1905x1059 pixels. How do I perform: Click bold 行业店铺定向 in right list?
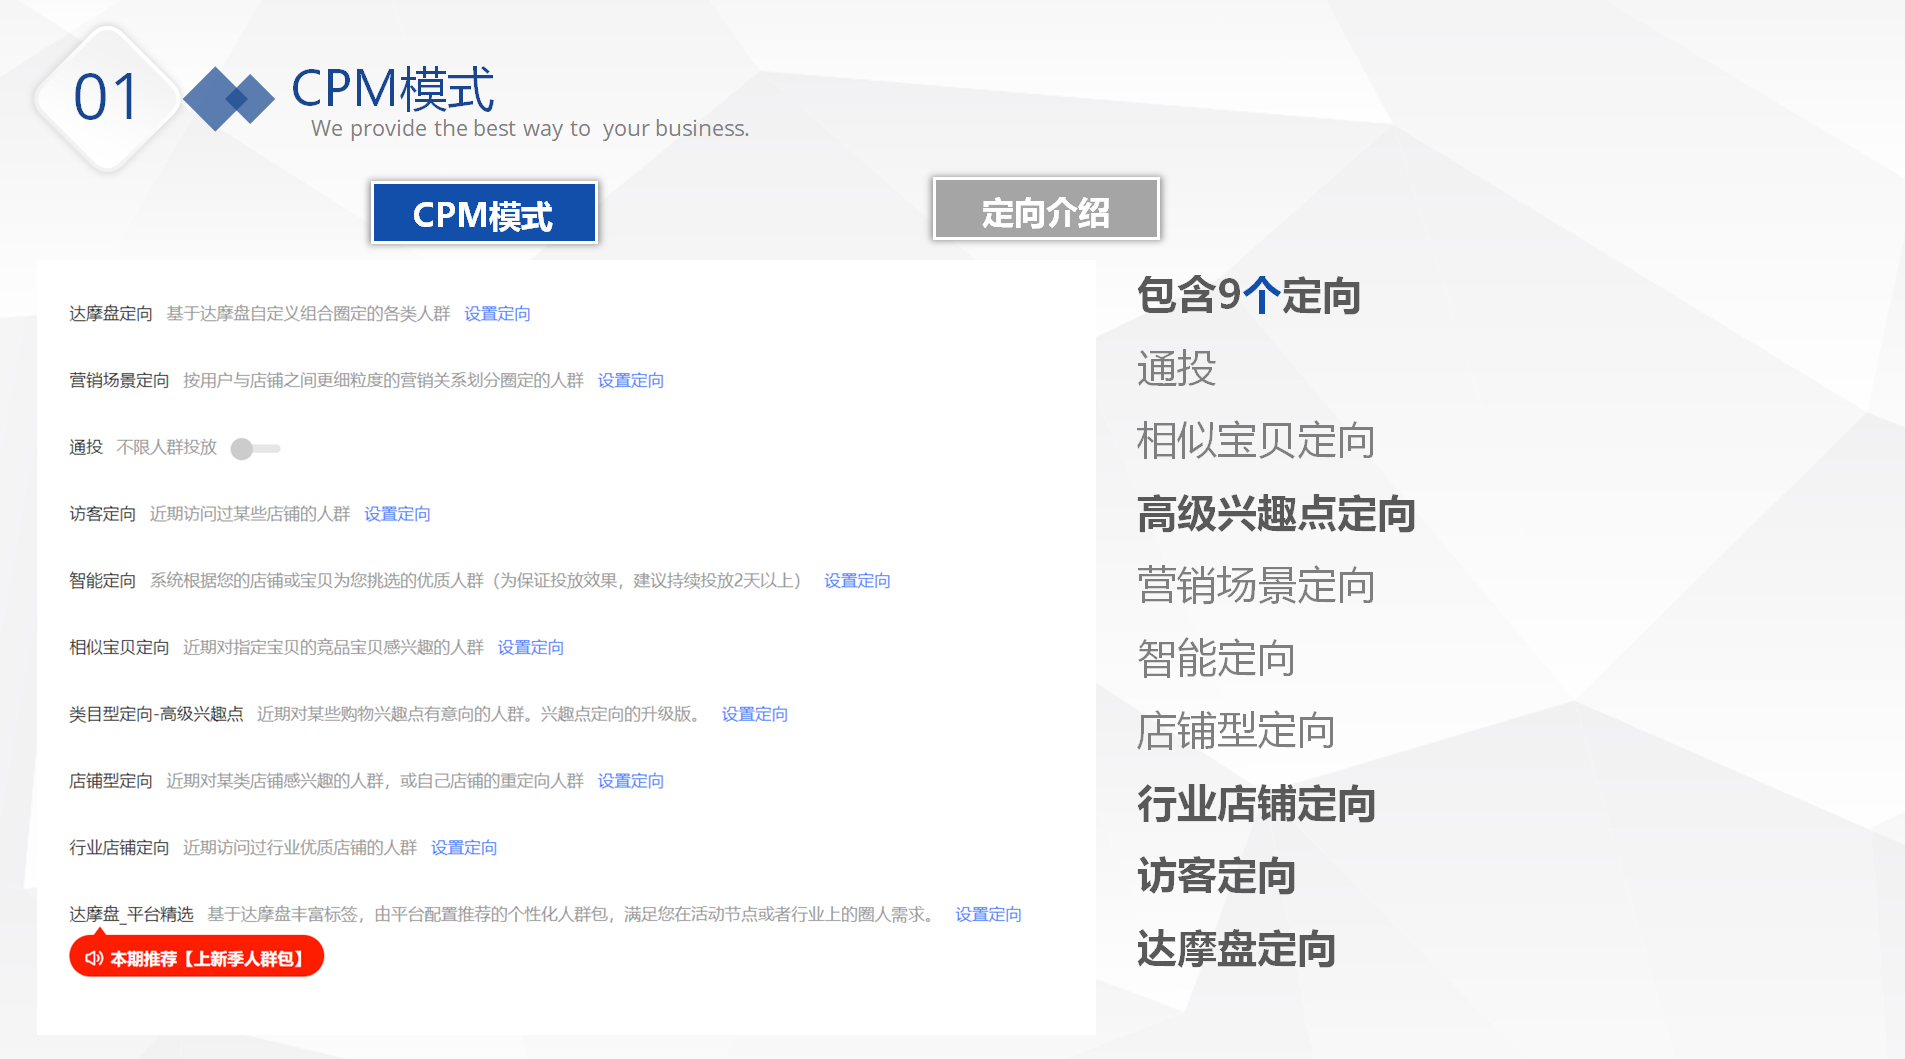coord(1256,804)
